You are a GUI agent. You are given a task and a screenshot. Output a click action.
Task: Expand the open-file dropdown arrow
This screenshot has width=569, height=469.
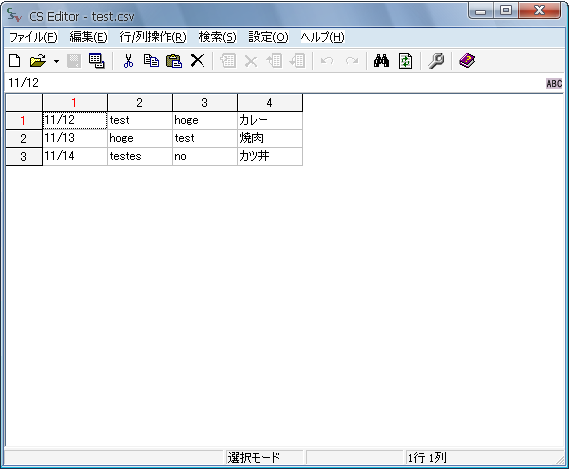[56, 61]
